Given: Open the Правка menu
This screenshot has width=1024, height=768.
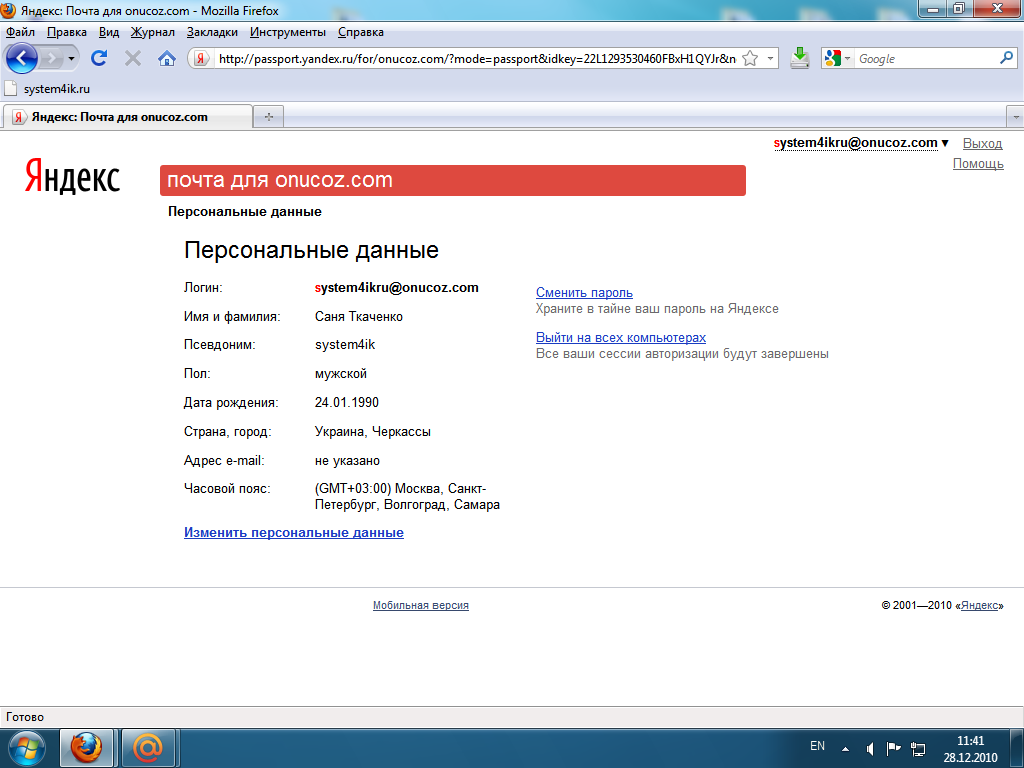Looking at the screenshot, I should click(67, 32).
